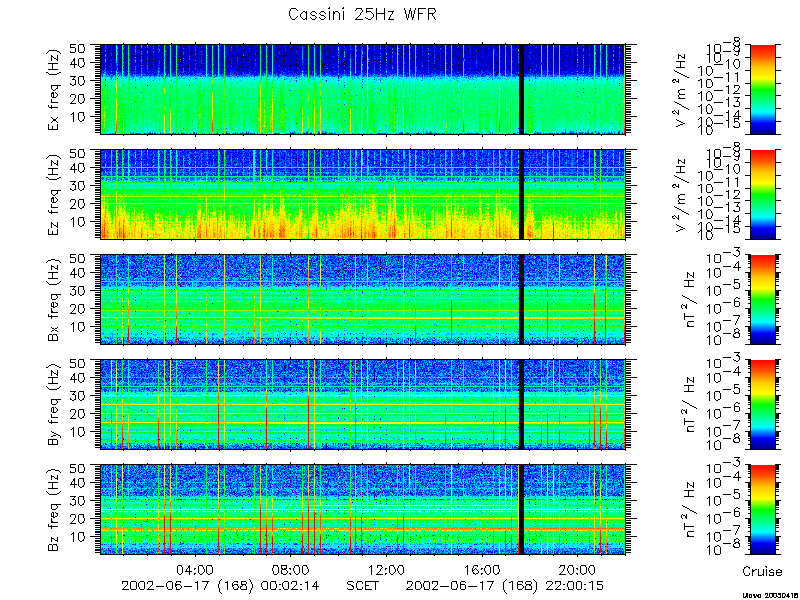Click the color bar beside the Ex panel

click(x=762, y=89)
